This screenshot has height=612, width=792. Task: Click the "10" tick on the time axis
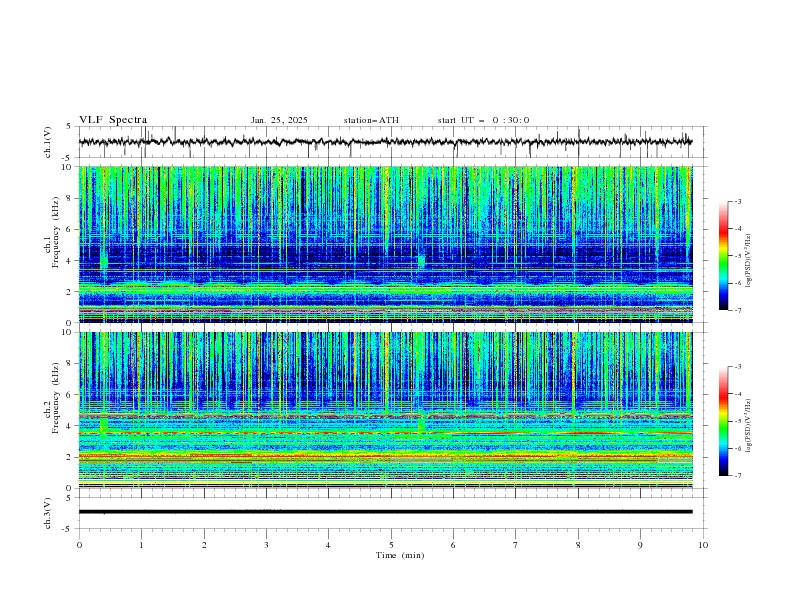click(x=703, y=545)
